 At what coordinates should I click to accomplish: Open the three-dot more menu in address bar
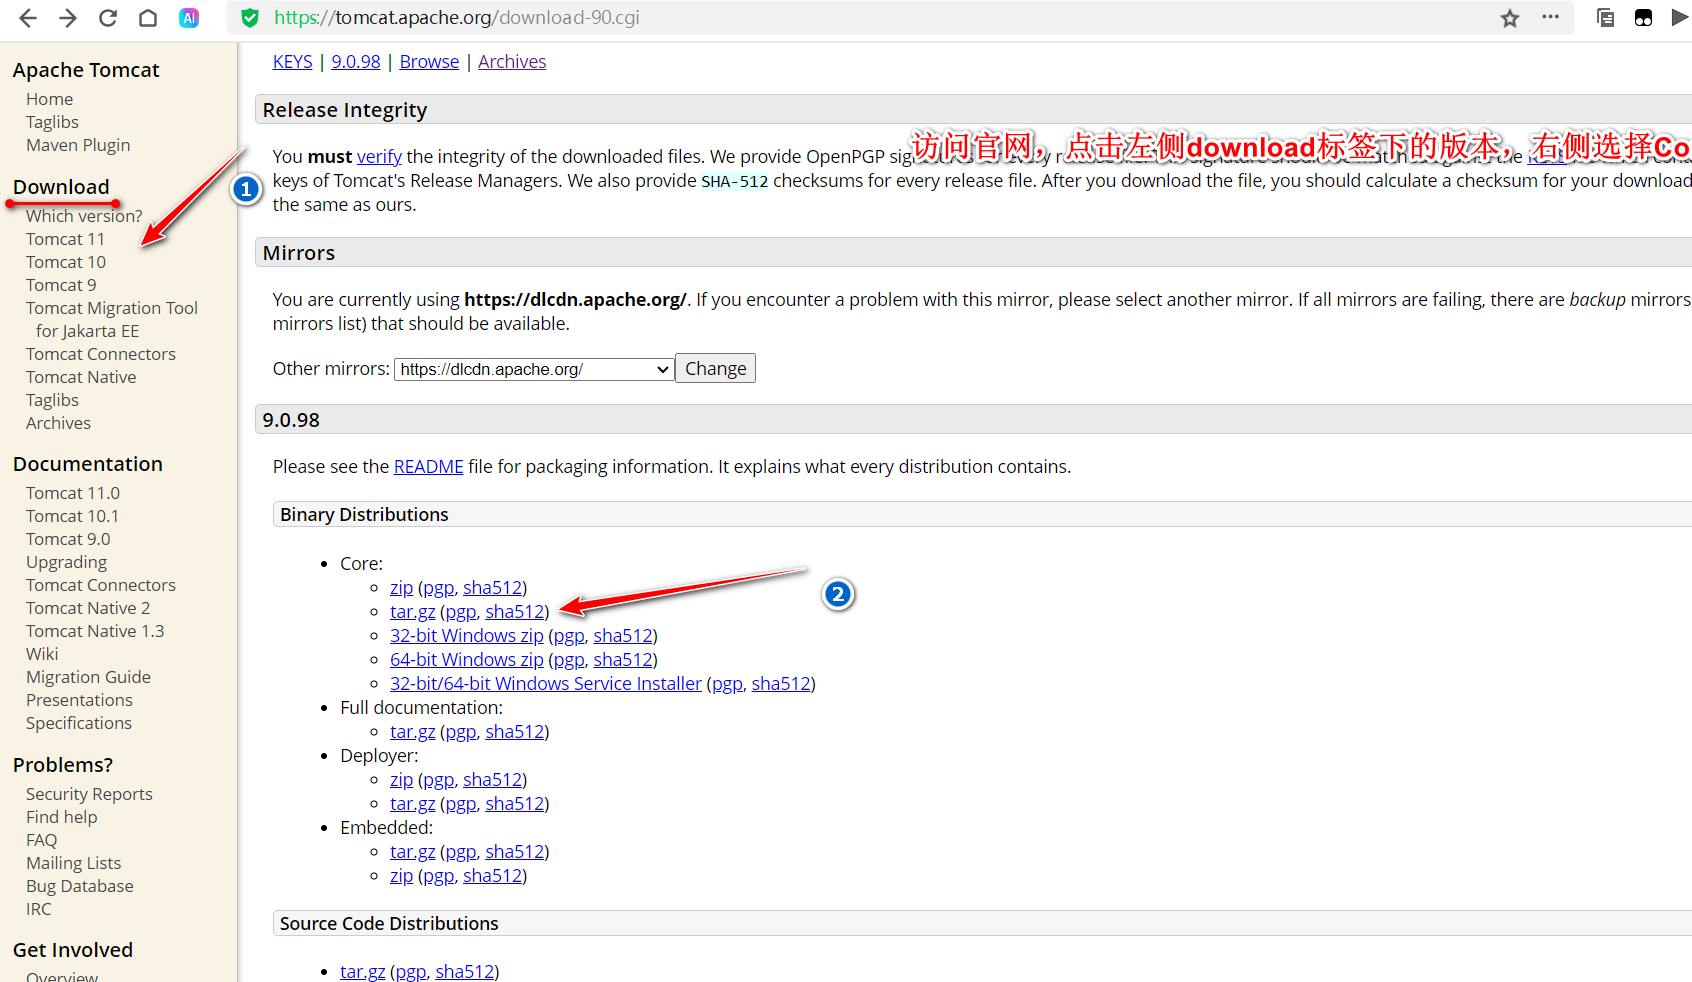pyautogui.click(x=1551, y=17)
